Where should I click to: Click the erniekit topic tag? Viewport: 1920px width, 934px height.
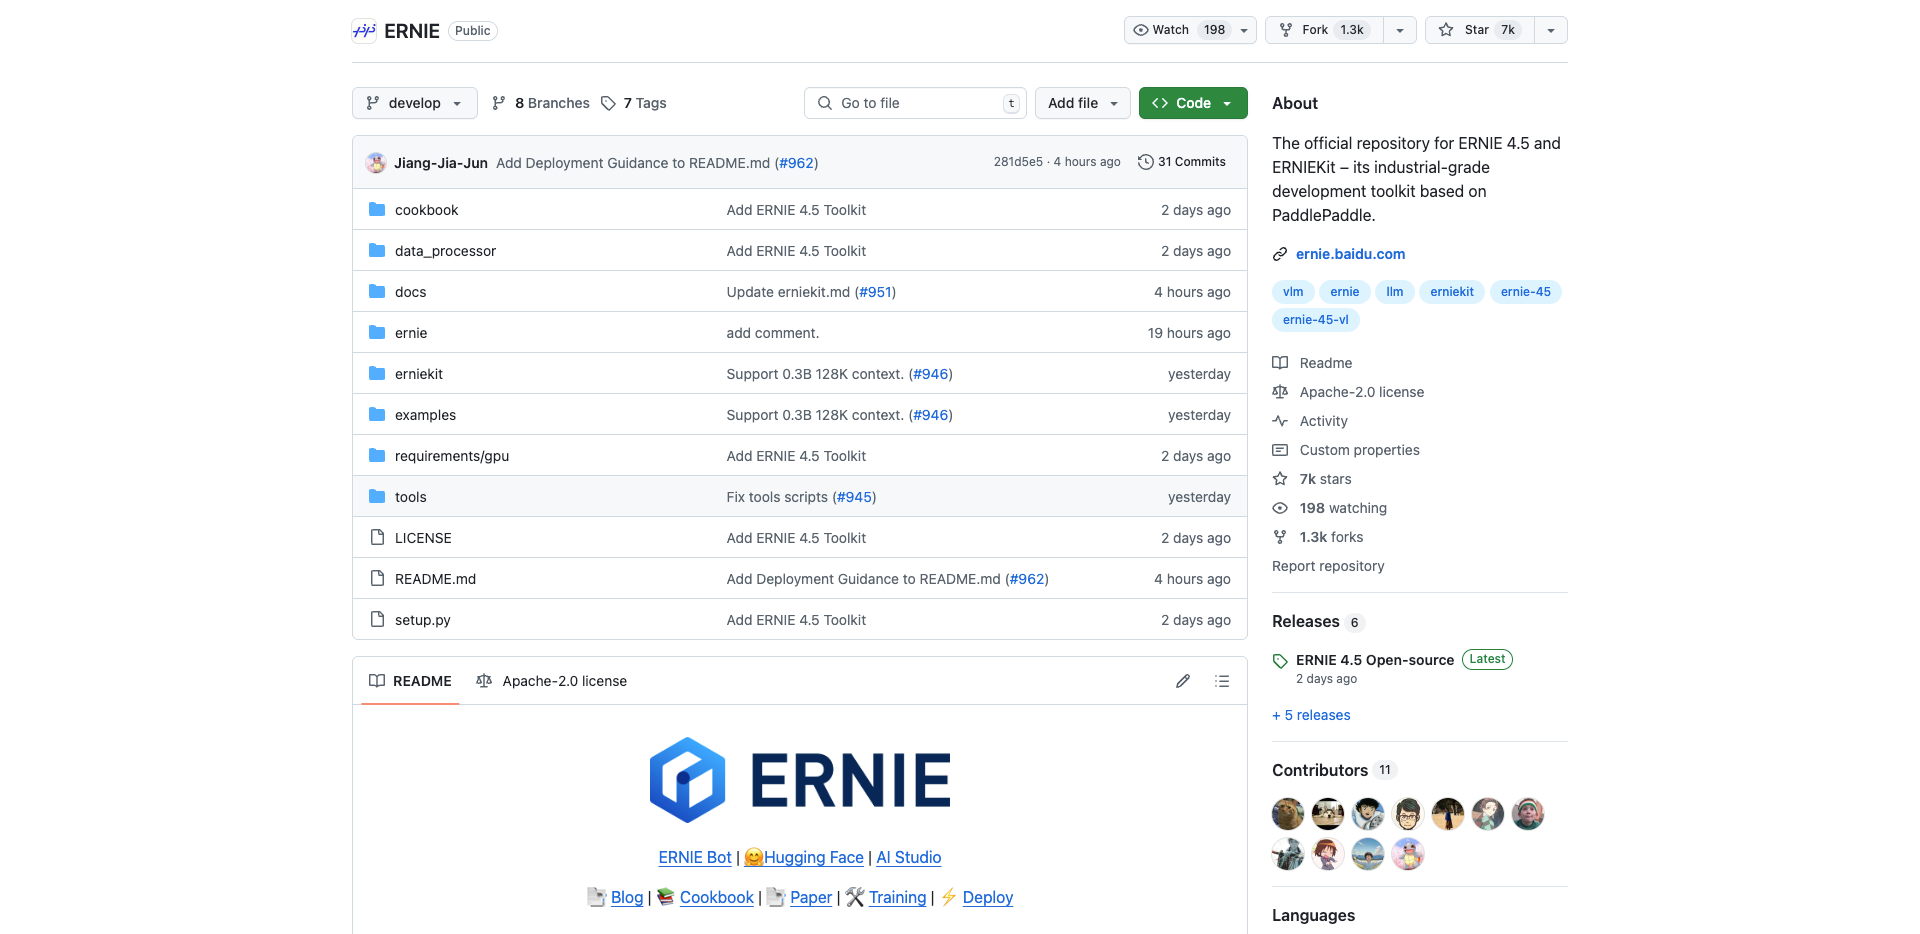1452,292
